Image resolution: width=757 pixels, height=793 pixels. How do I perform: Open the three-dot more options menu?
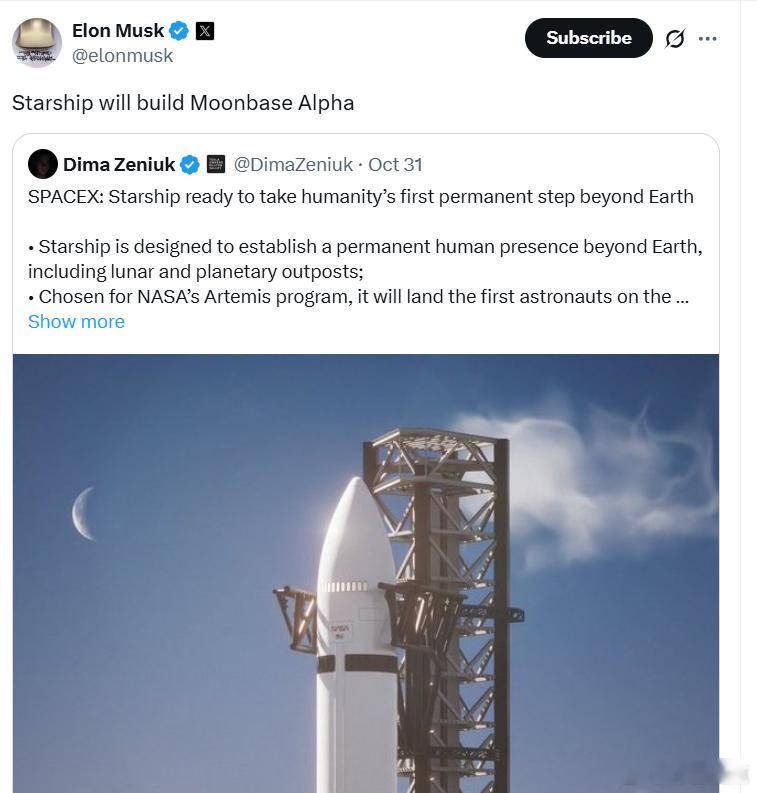click(x=708, y=38)
